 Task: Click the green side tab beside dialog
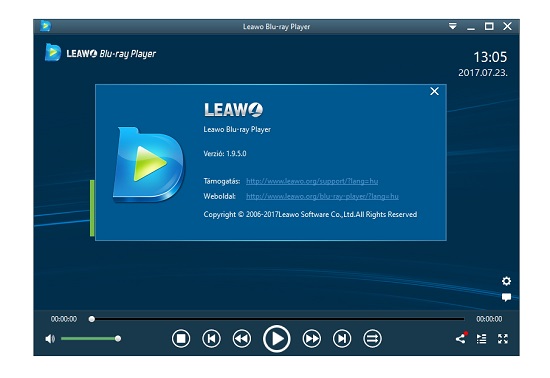[x=92, y=208]
